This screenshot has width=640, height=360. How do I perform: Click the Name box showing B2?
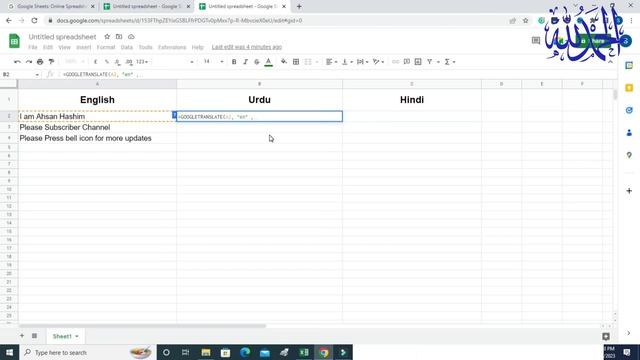(x=20, y=74)
